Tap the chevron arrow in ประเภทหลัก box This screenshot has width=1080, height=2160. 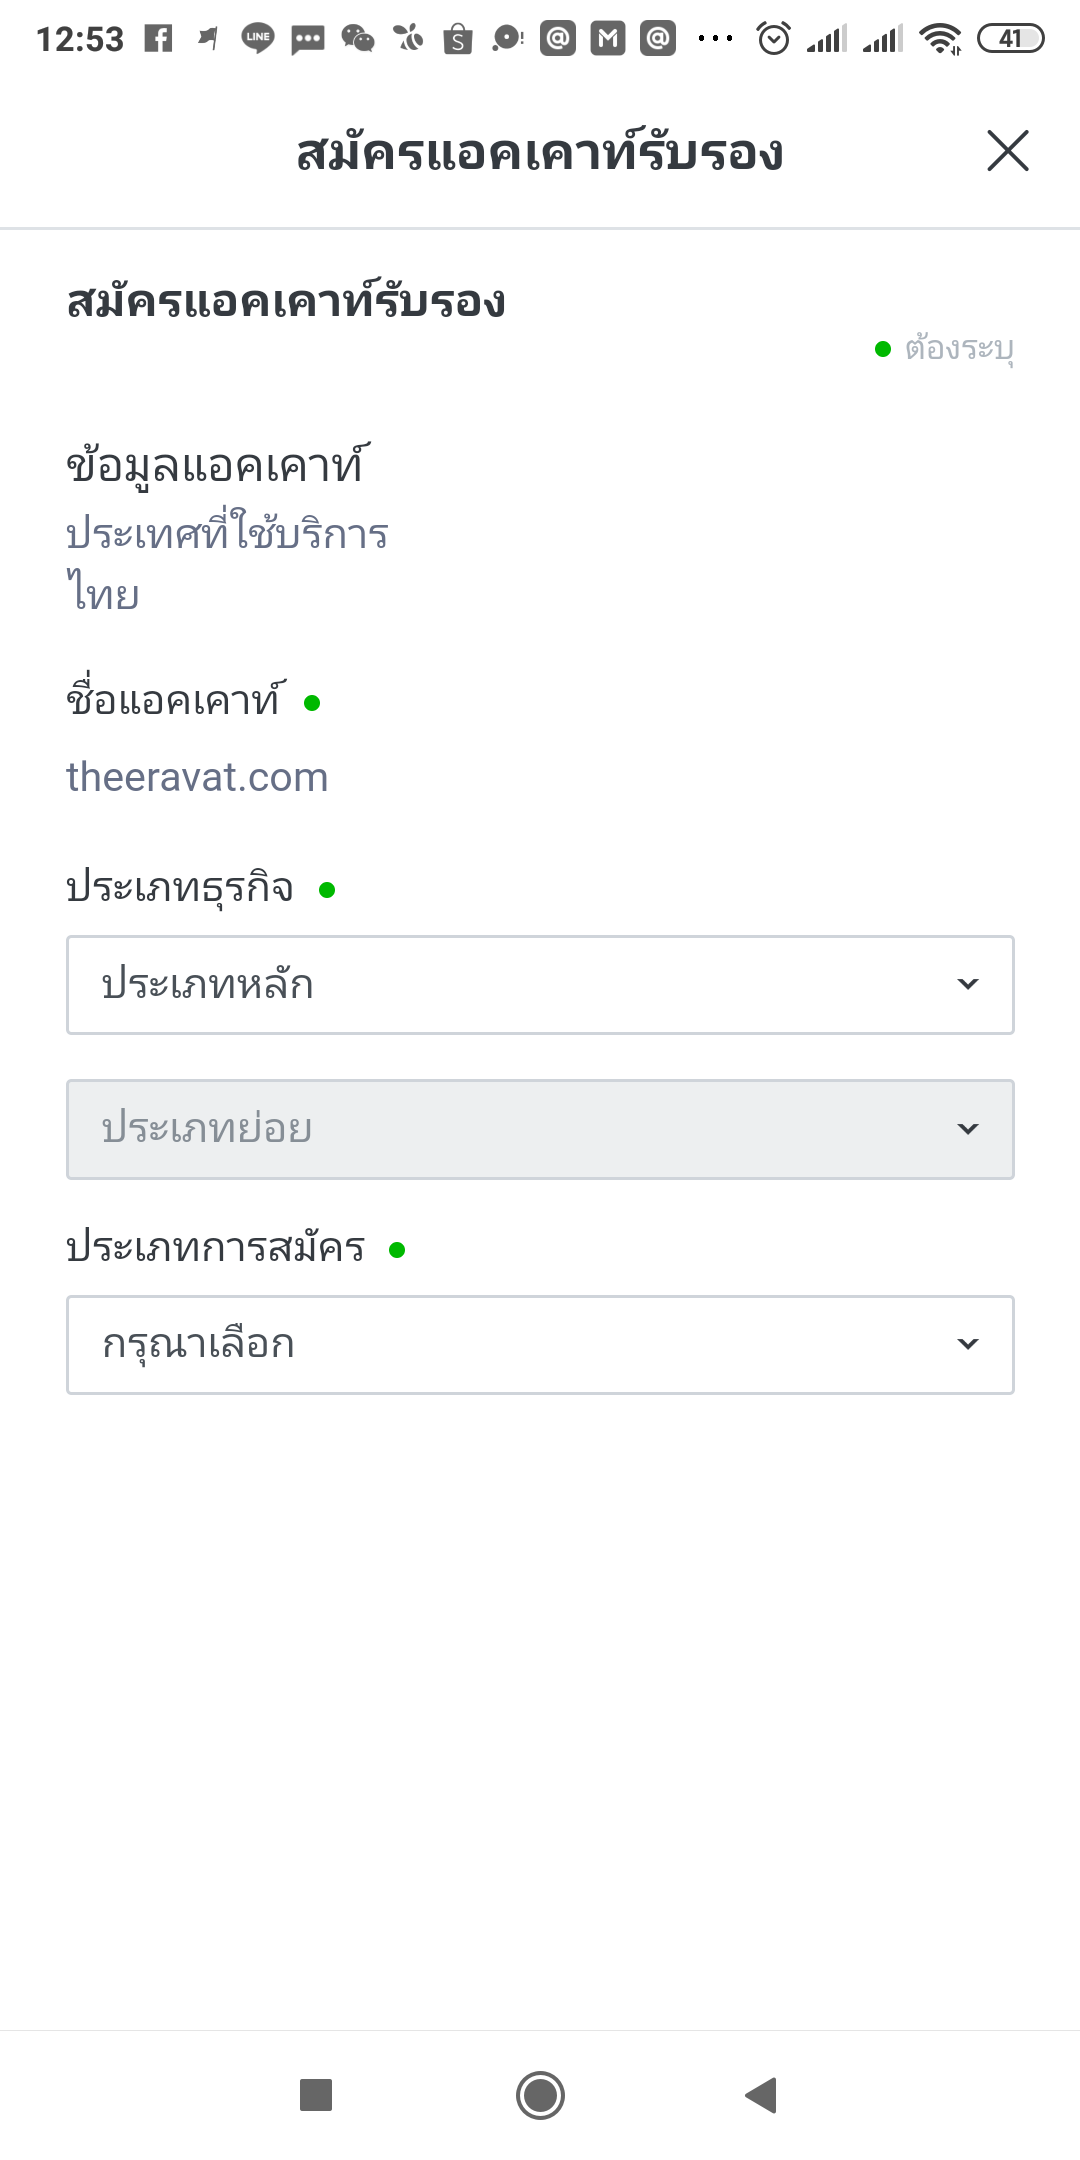coord(967,984)
